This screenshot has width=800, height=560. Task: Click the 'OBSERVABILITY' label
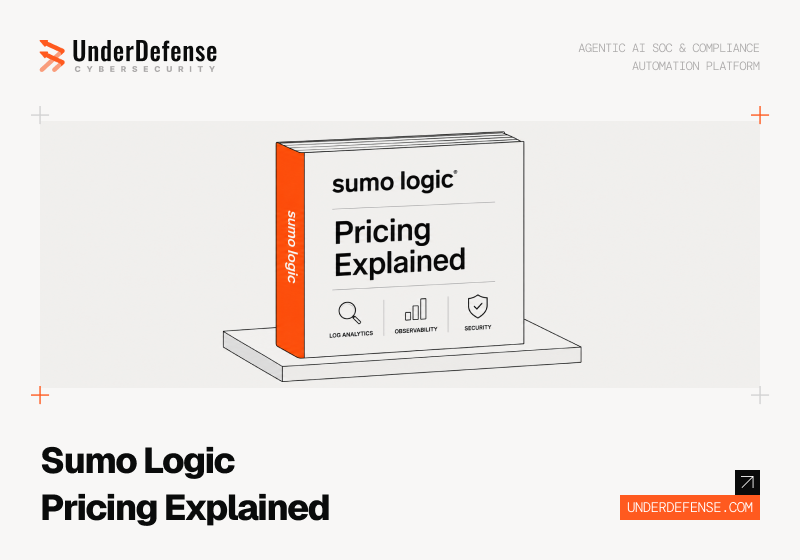(416, 330)
